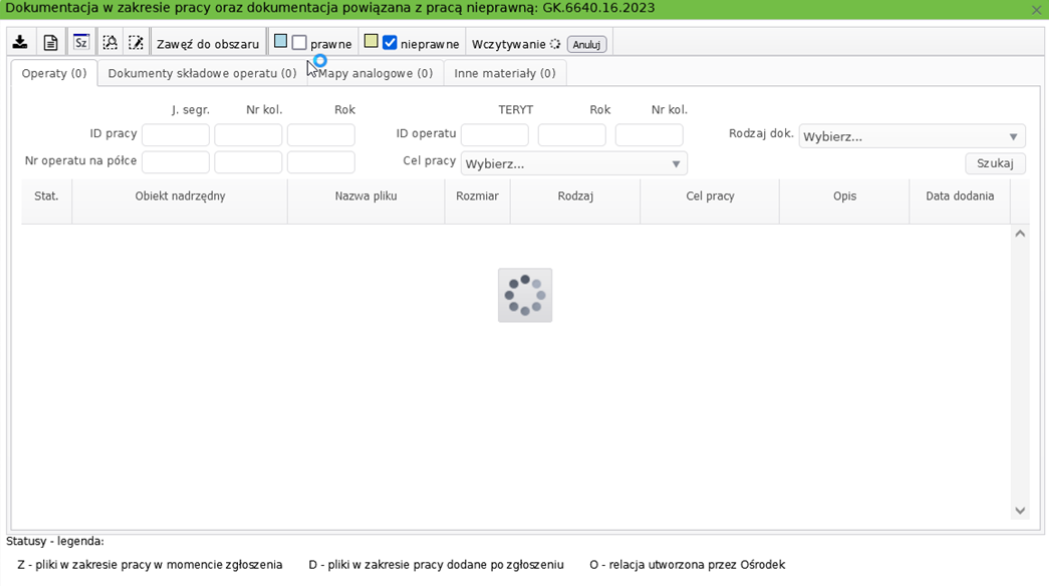Close the documentation window with X
The image size is (1049, 586).
pos(1036,9)
